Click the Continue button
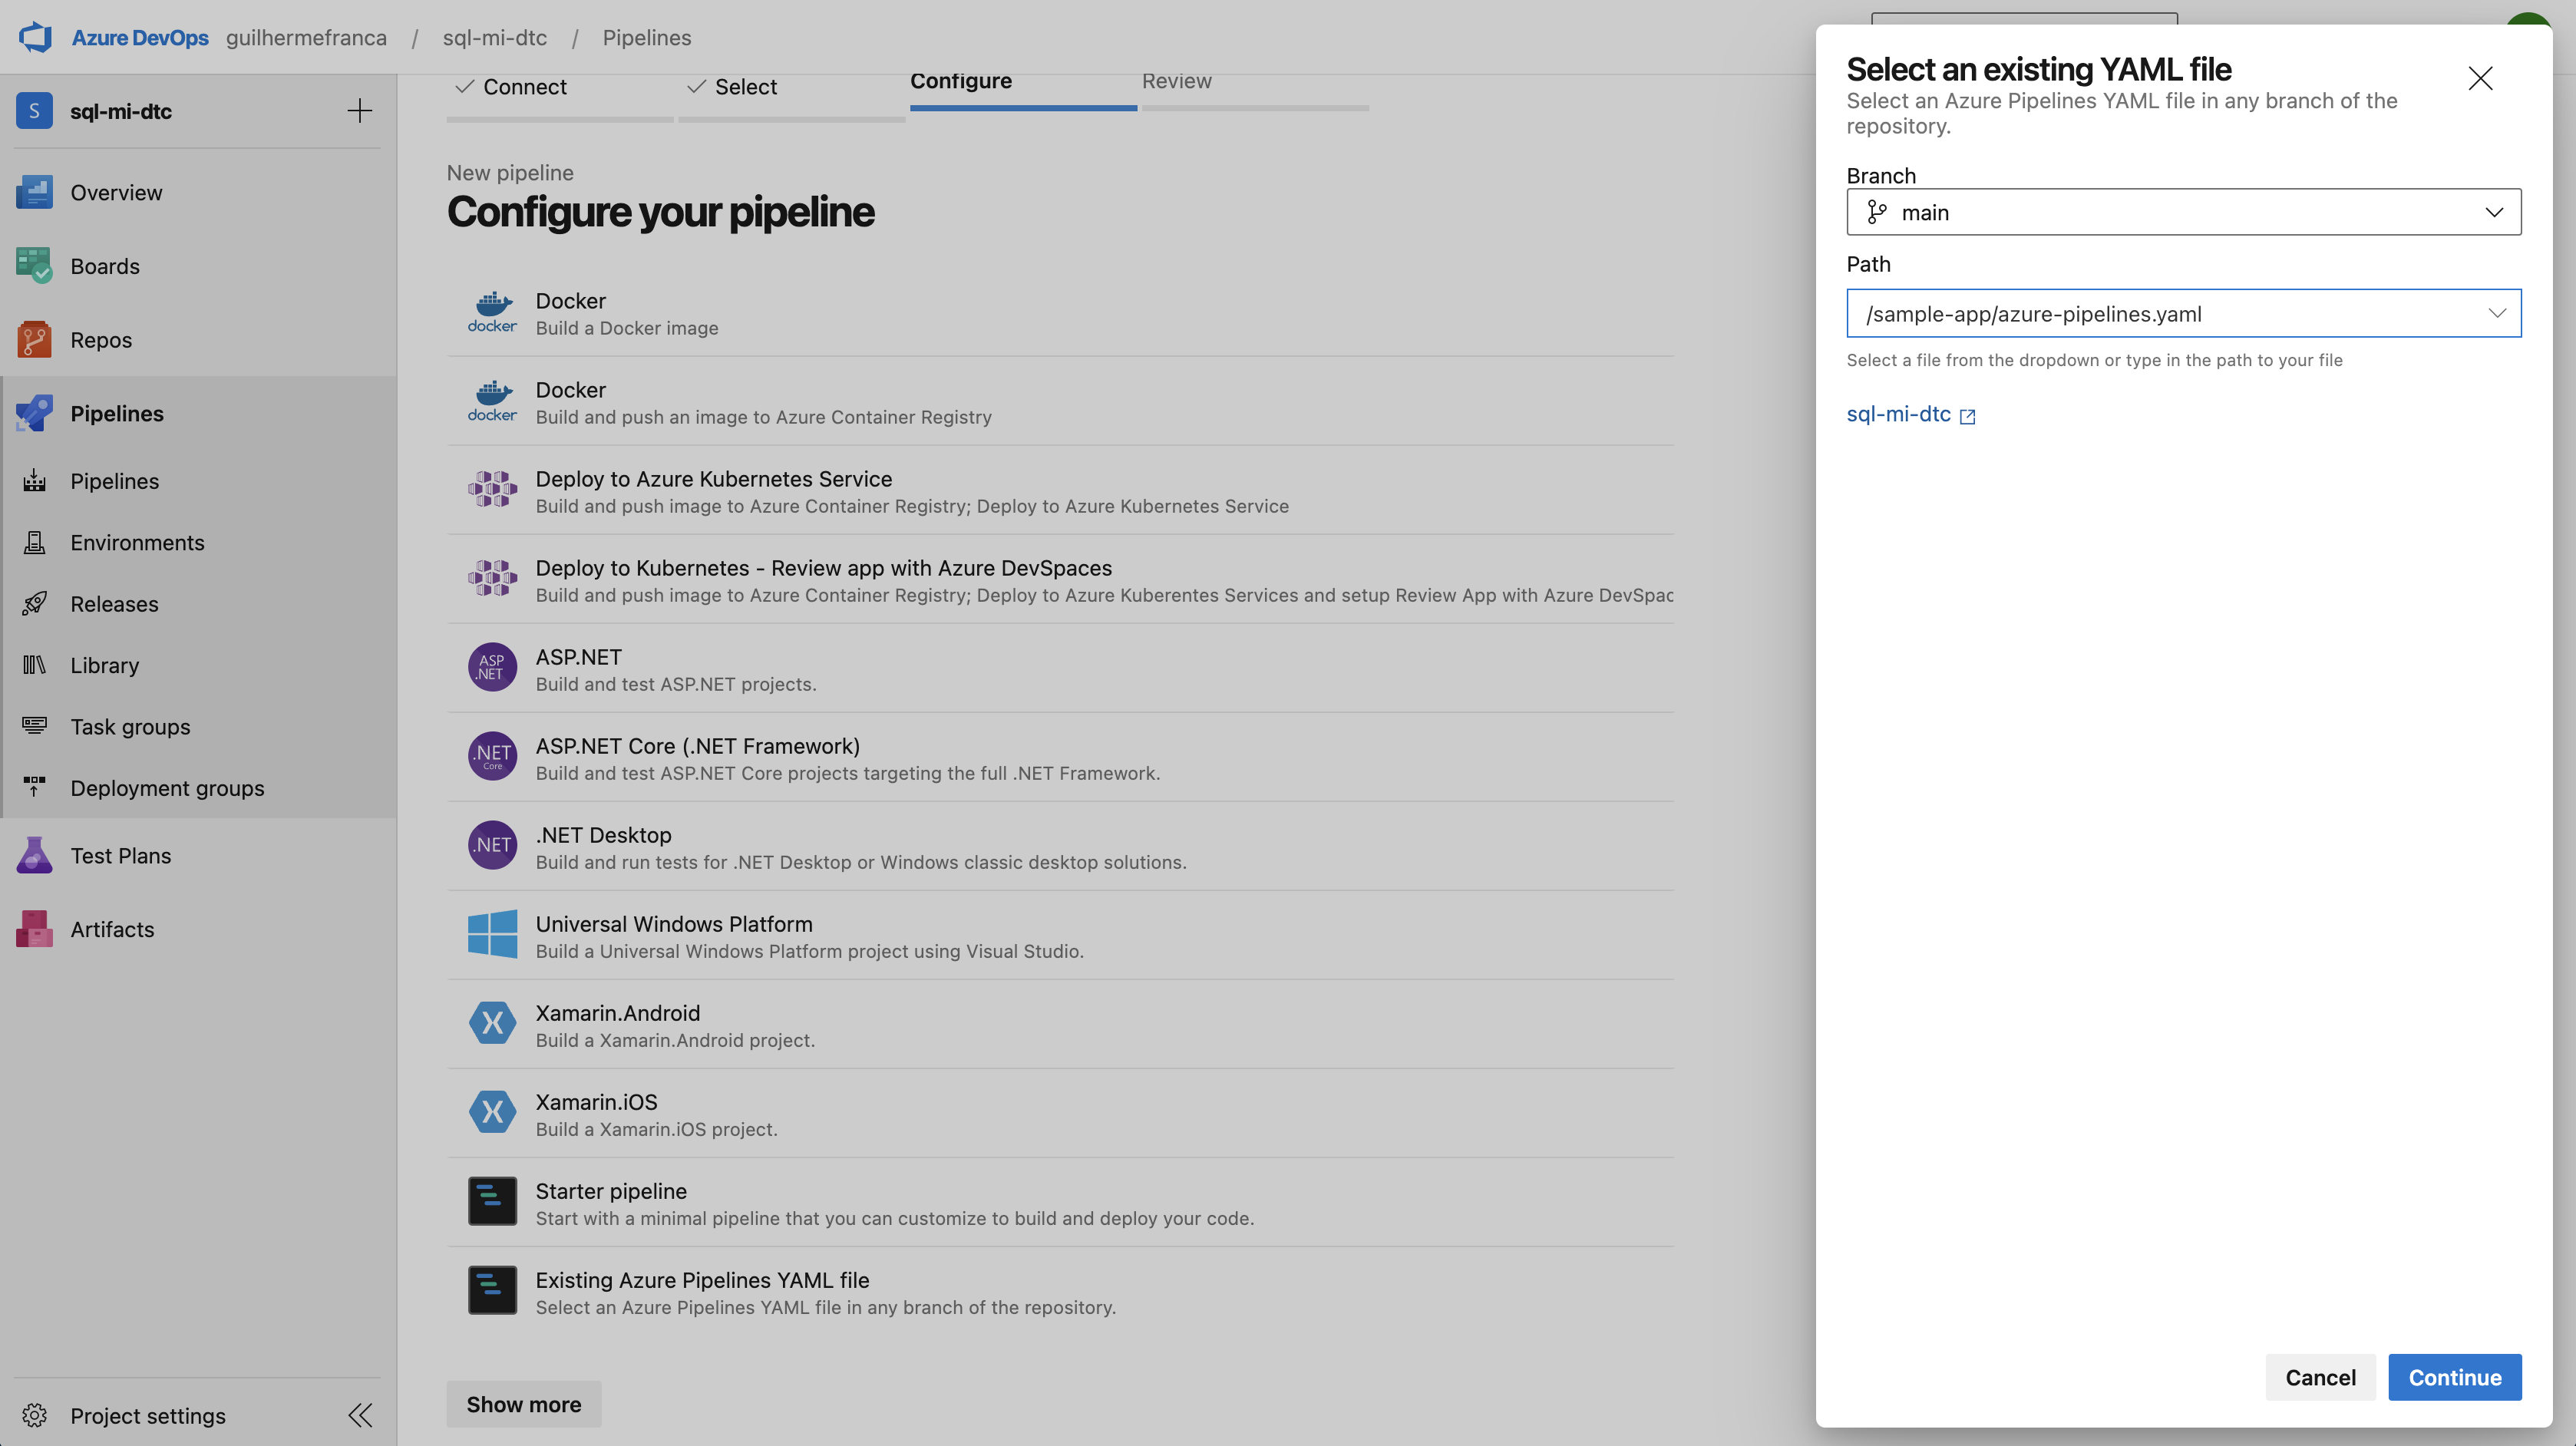Viewport: 2576px width, 1446px height. coord(2454,1377)
